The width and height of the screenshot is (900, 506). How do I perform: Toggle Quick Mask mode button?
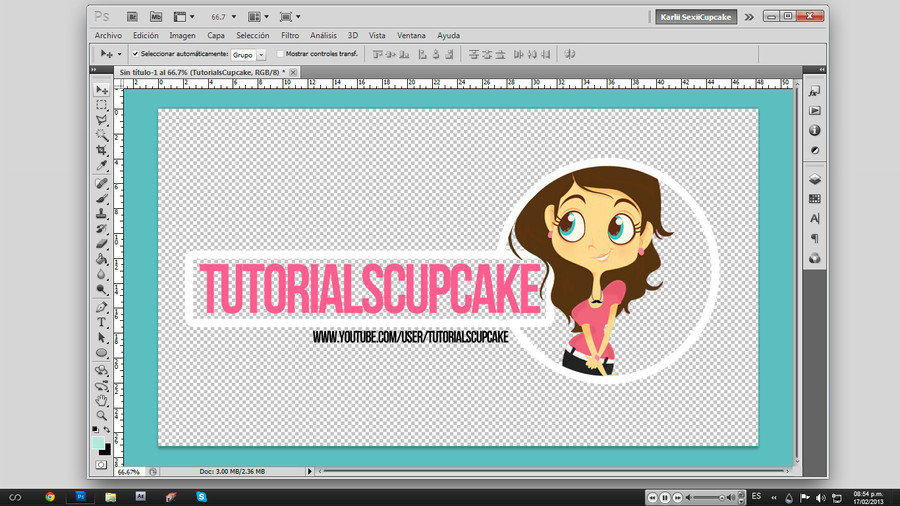point(101,465)
